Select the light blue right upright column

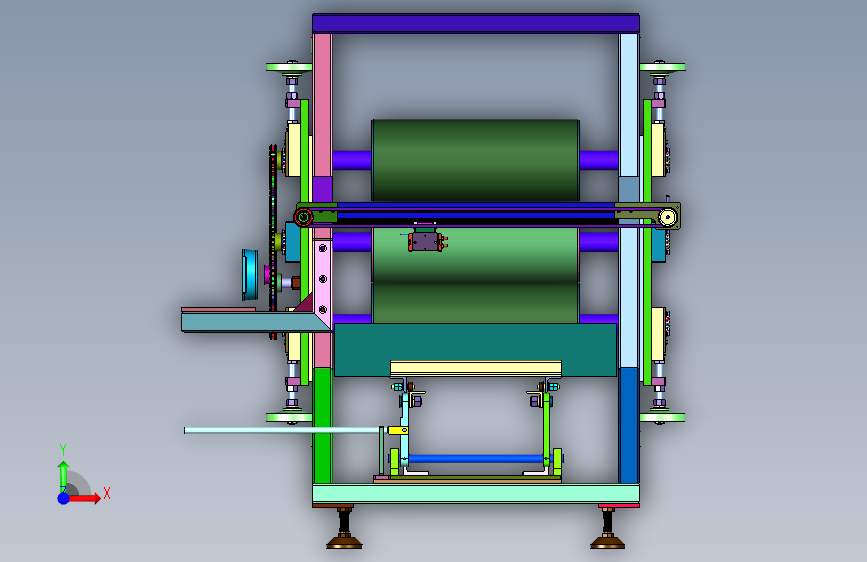629,105
